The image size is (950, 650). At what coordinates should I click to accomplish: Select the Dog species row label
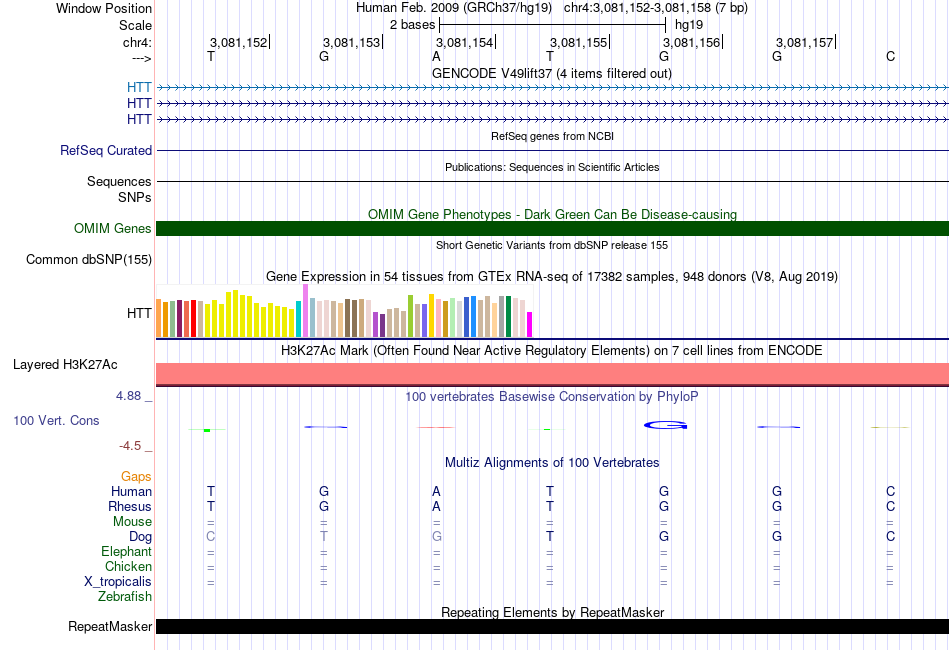point(140,537)
